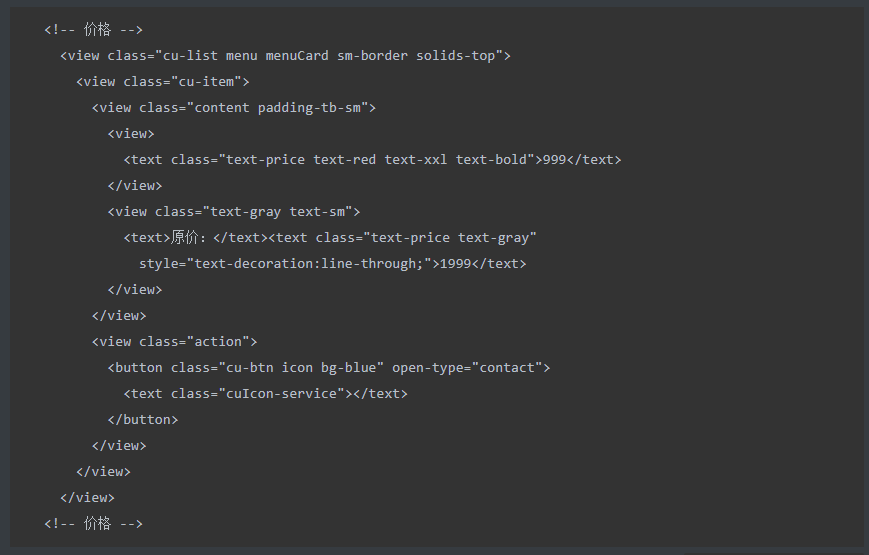Click the price value 999
Viewport: 869px width, 555px height.
point(554,160)
